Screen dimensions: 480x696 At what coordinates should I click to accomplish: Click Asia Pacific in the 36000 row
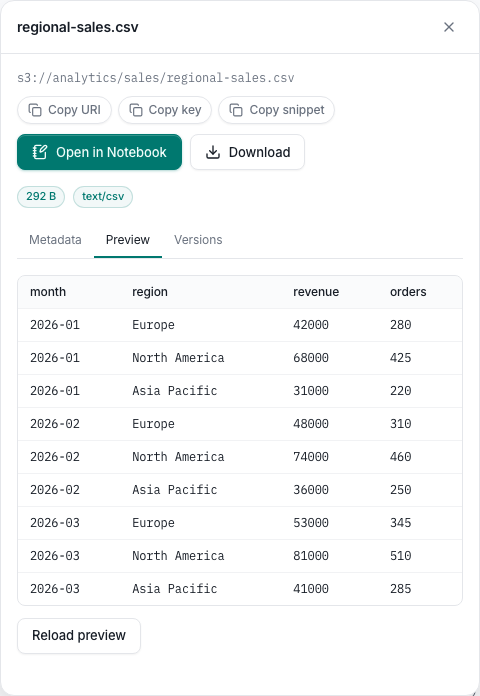coord(175,490)
